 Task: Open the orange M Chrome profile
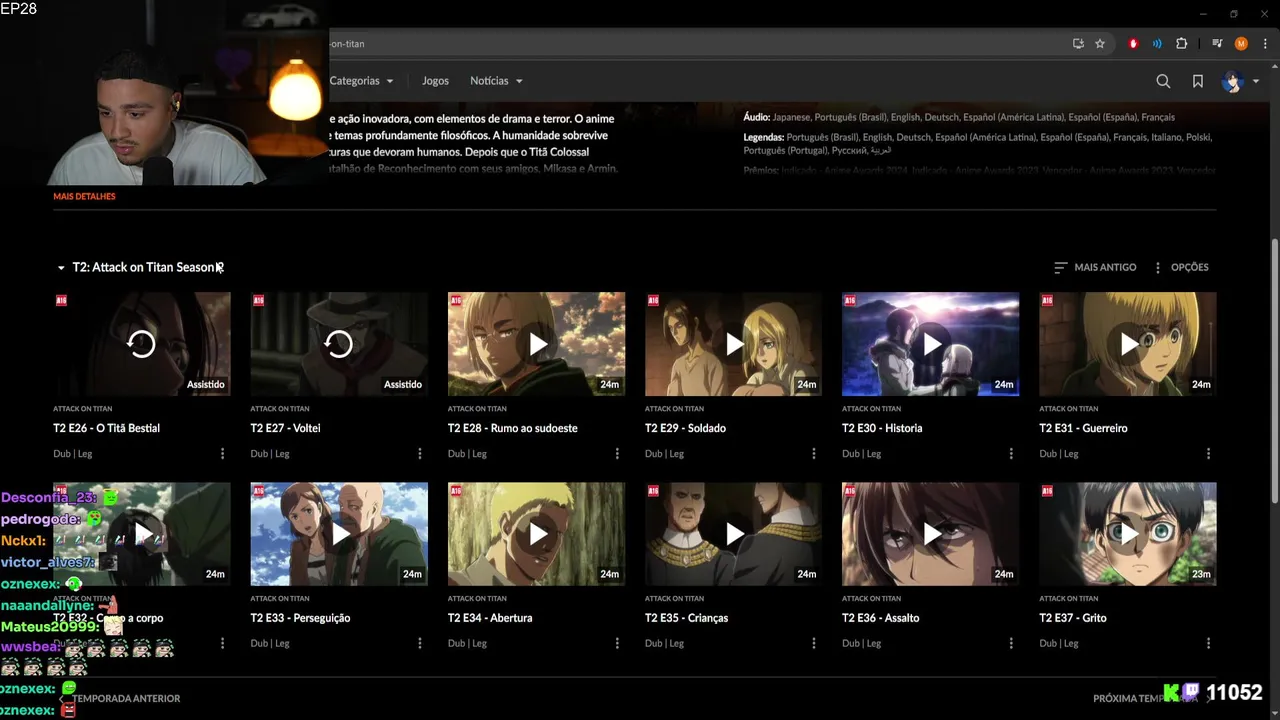(x=1241, y=44)
